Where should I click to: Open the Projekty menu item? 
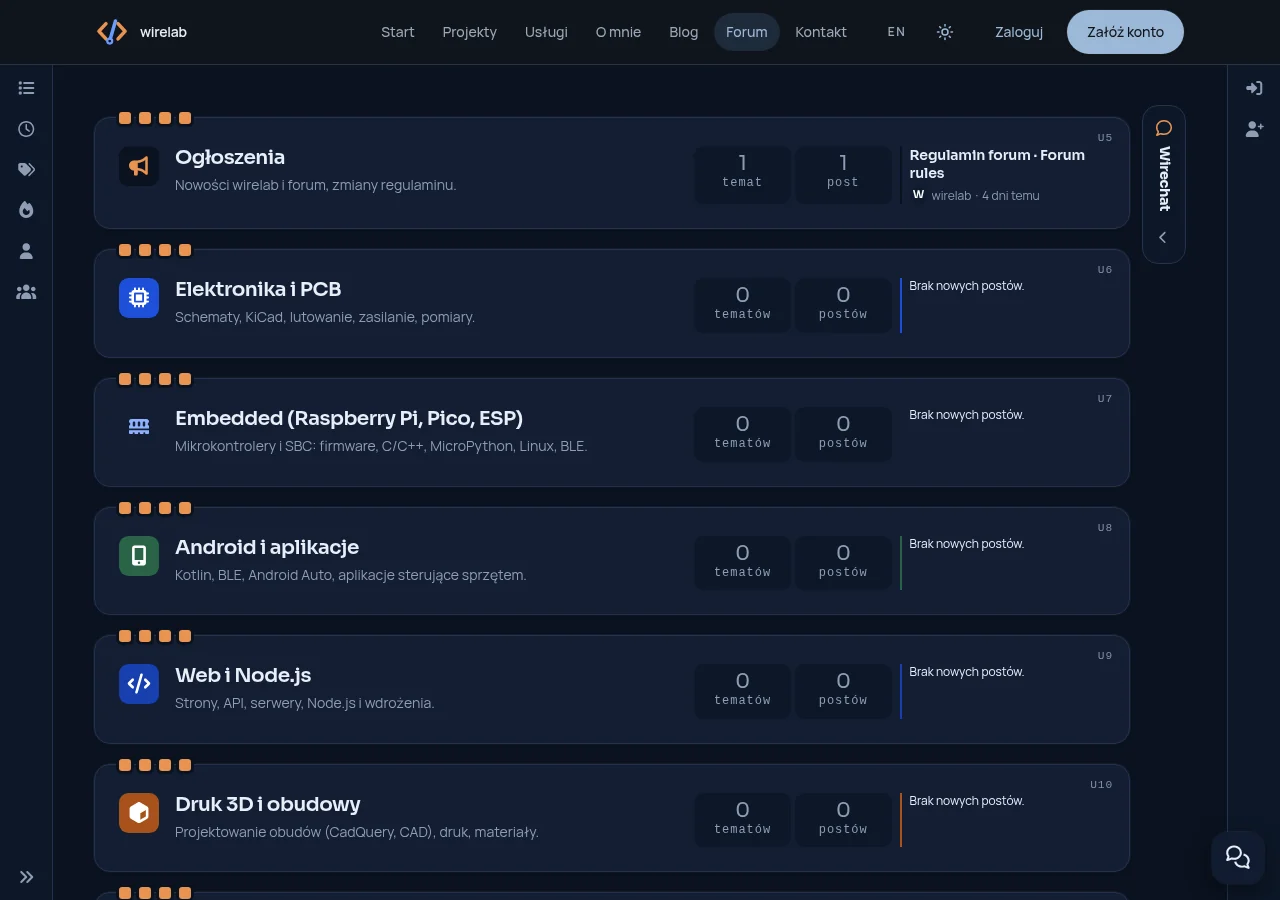click(x=470, y=32)
